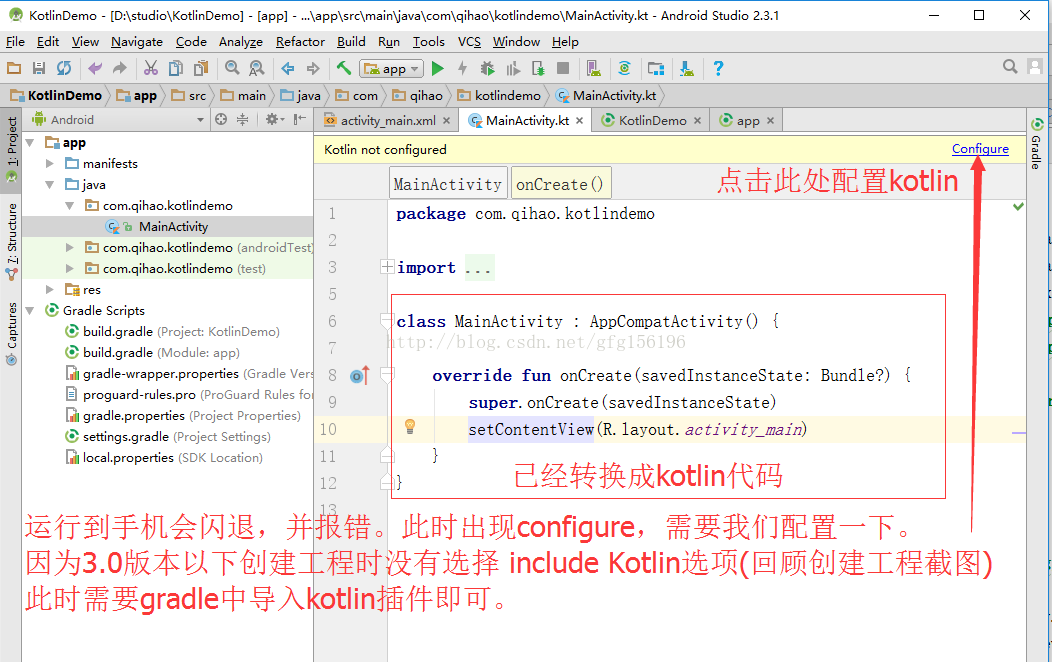Expand the com.qihao.kotlindemo (androidTest) package
1052x662 pixels.
coord(70,247)
